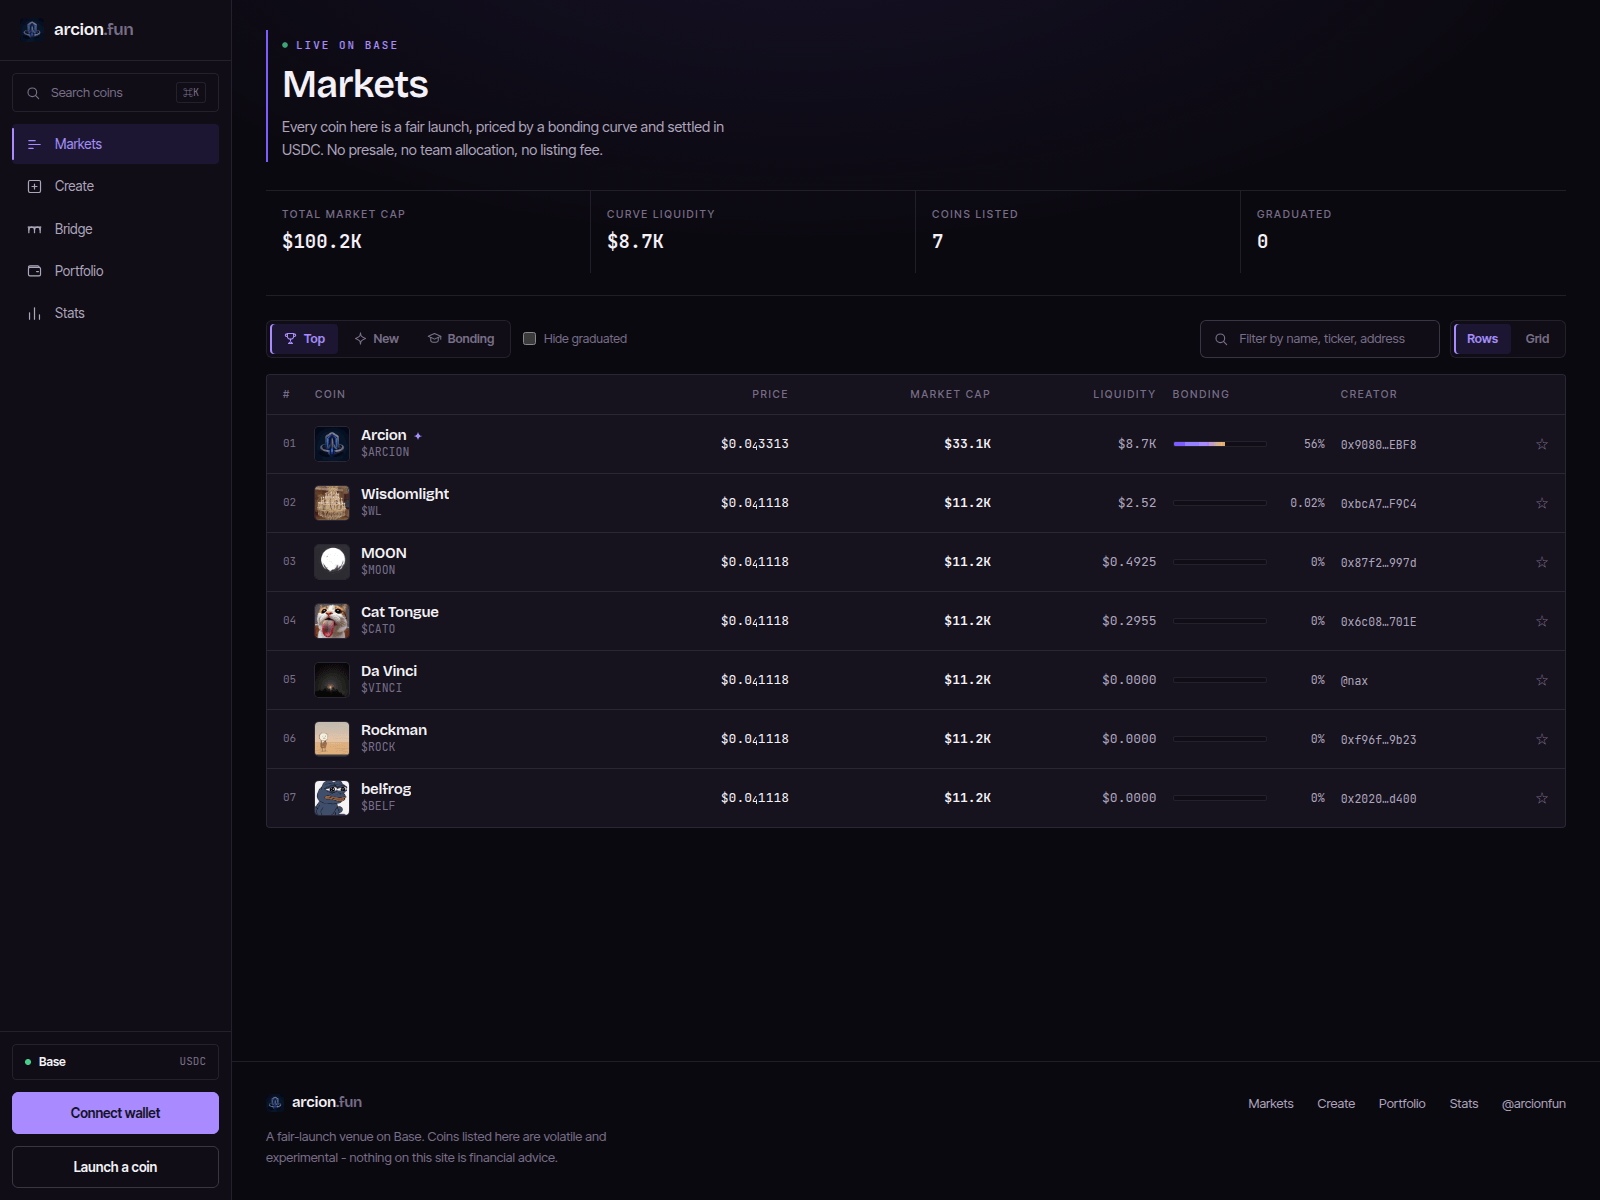The image size is (1600, 1200).
Task: Open the @arcionfun footer link
Action: tap(1534, 1104)
